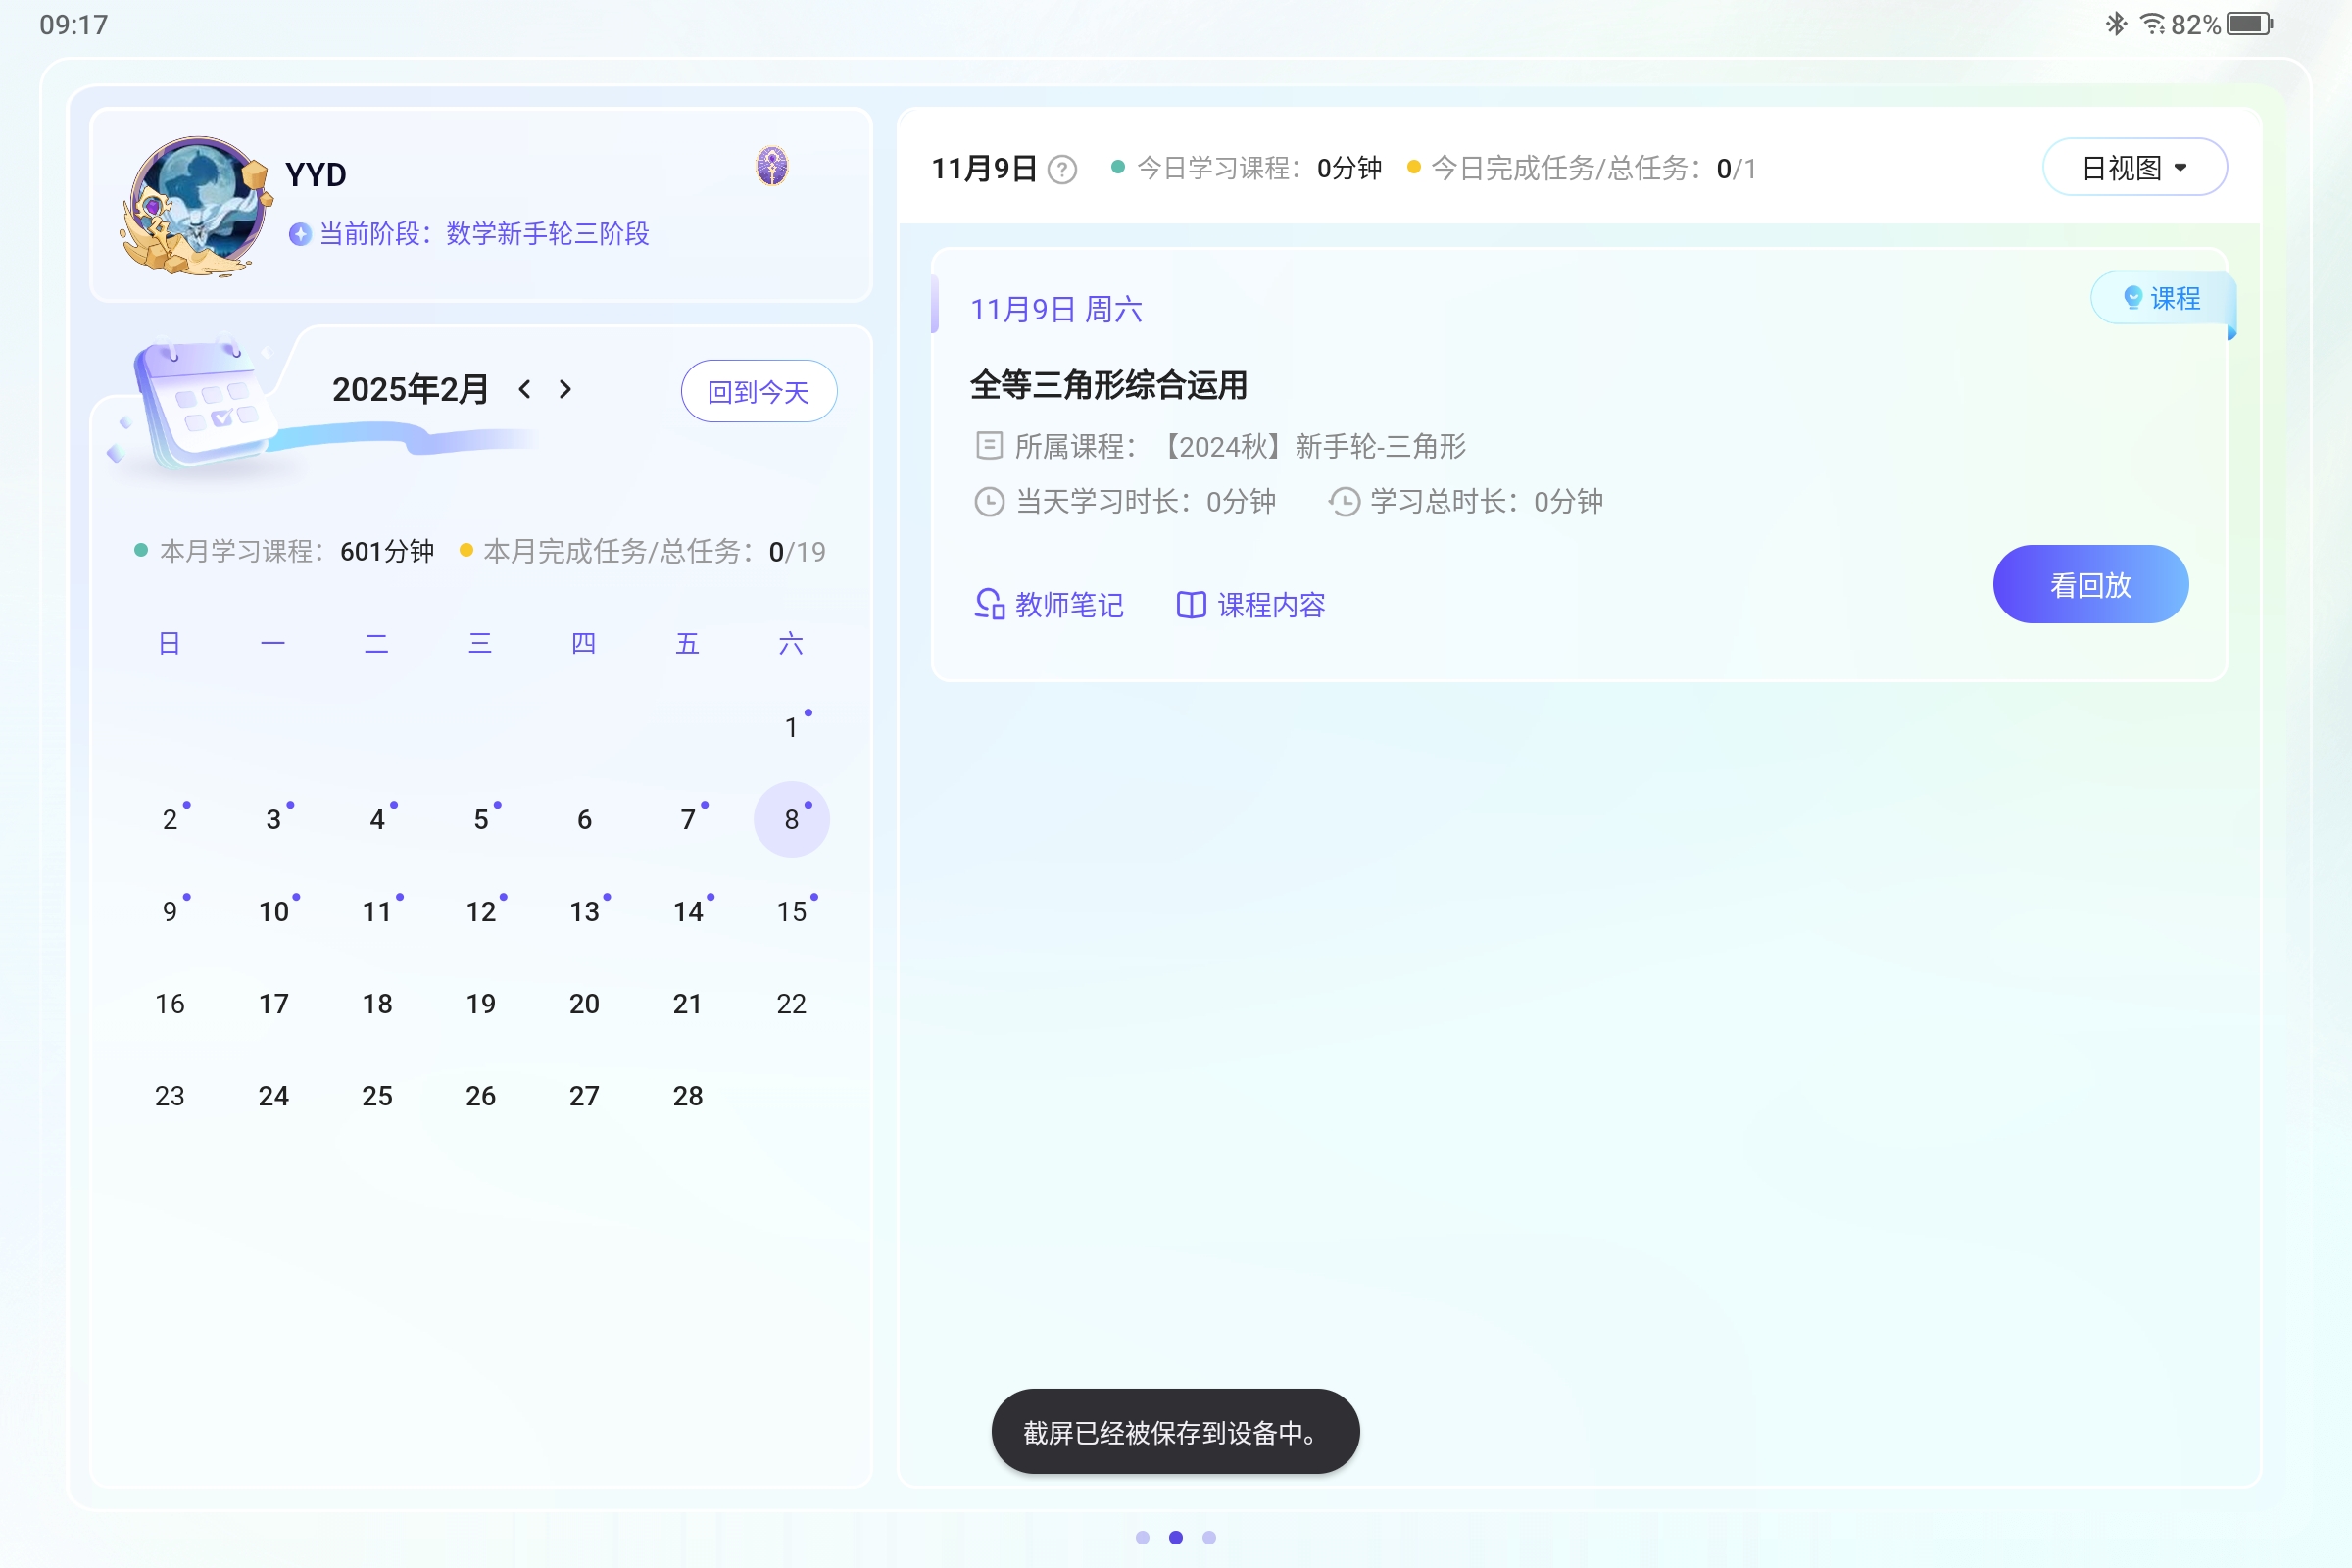2352x1568 pixels.
Task: Go to next month arrow
Action: pyautogui.click(x=565, y=389)
